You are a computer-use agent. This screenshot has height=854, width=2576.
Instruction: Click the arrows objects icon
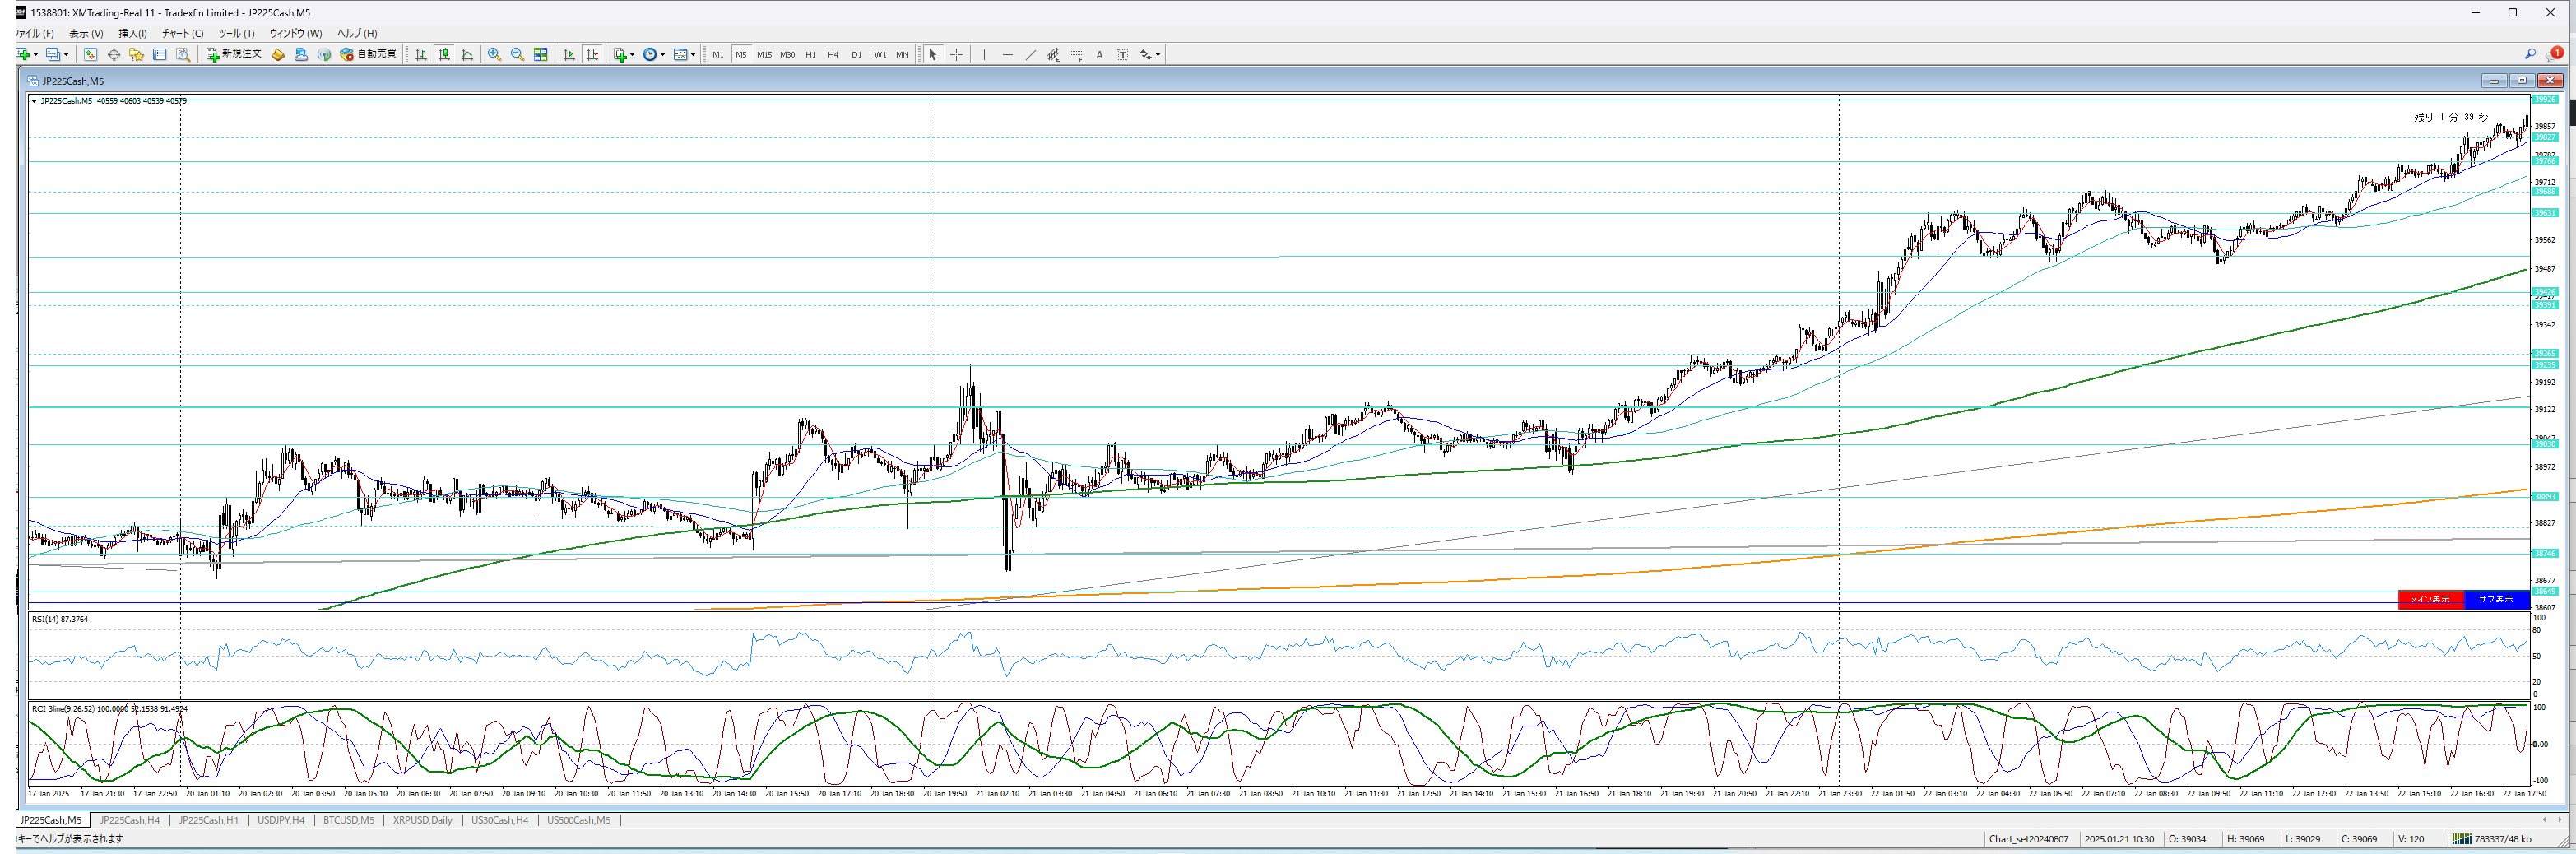1146,54
